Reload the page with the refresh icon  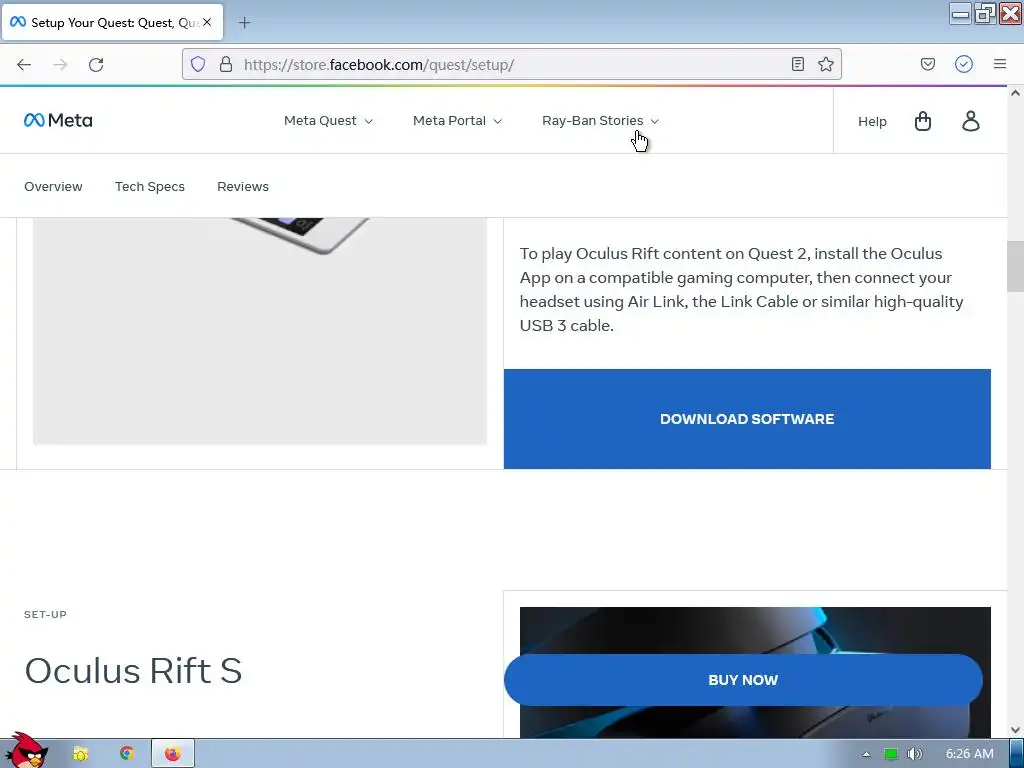[x=96, y=65]
